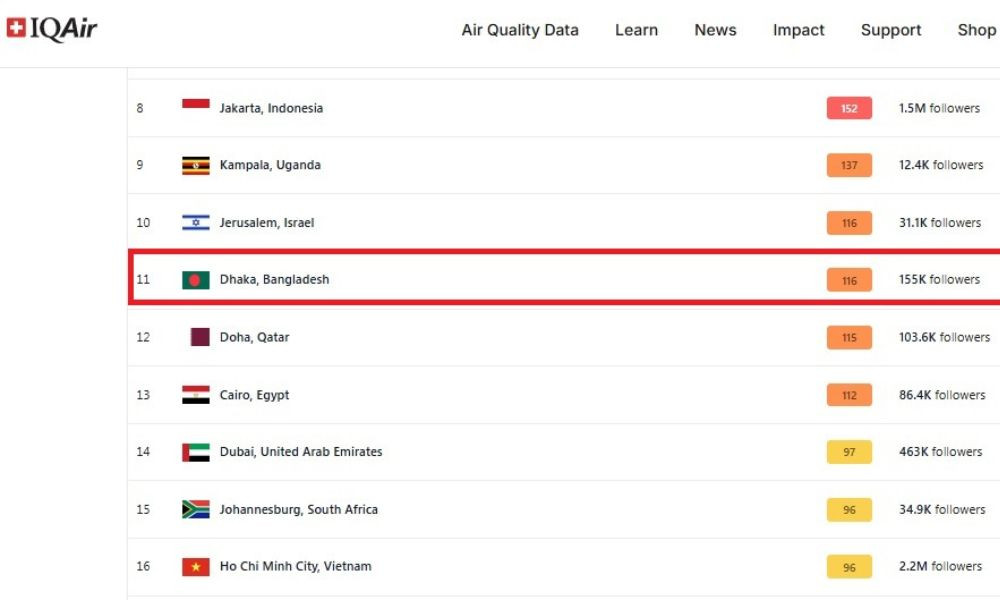Click the Vietnam flag icon
This screenshot has width=1000, height=600.
click(x=196, y=566)
